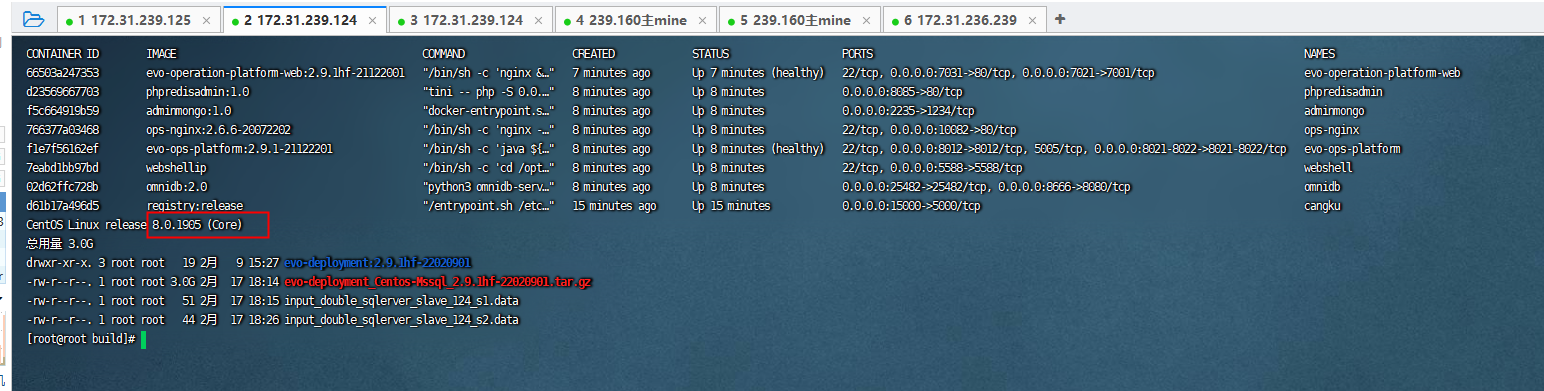Click container ID f1e7f56162ef
1544x391 pixels.
[62, 149]
